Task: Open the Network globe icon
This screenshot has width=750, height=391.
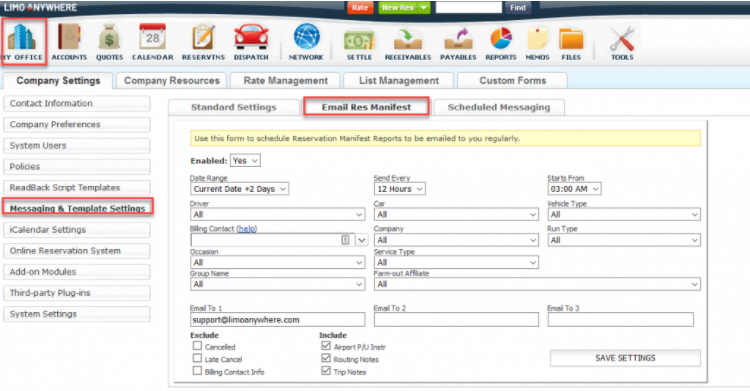Action: point(306,36)
